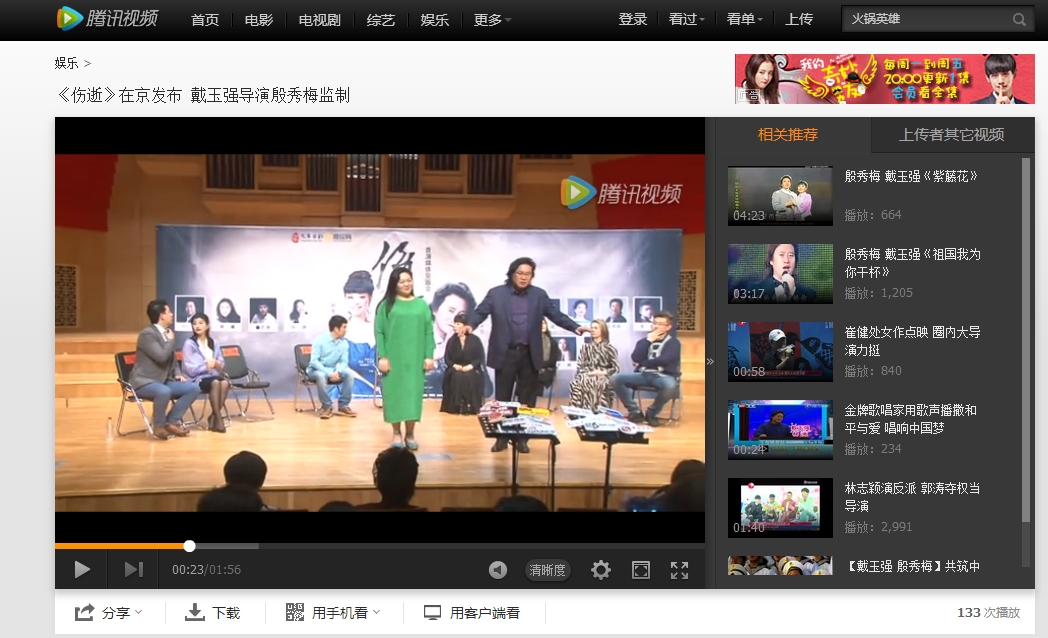Select the search magnifier icon
The image size is (1048, 638).
tap(1018, 18)
